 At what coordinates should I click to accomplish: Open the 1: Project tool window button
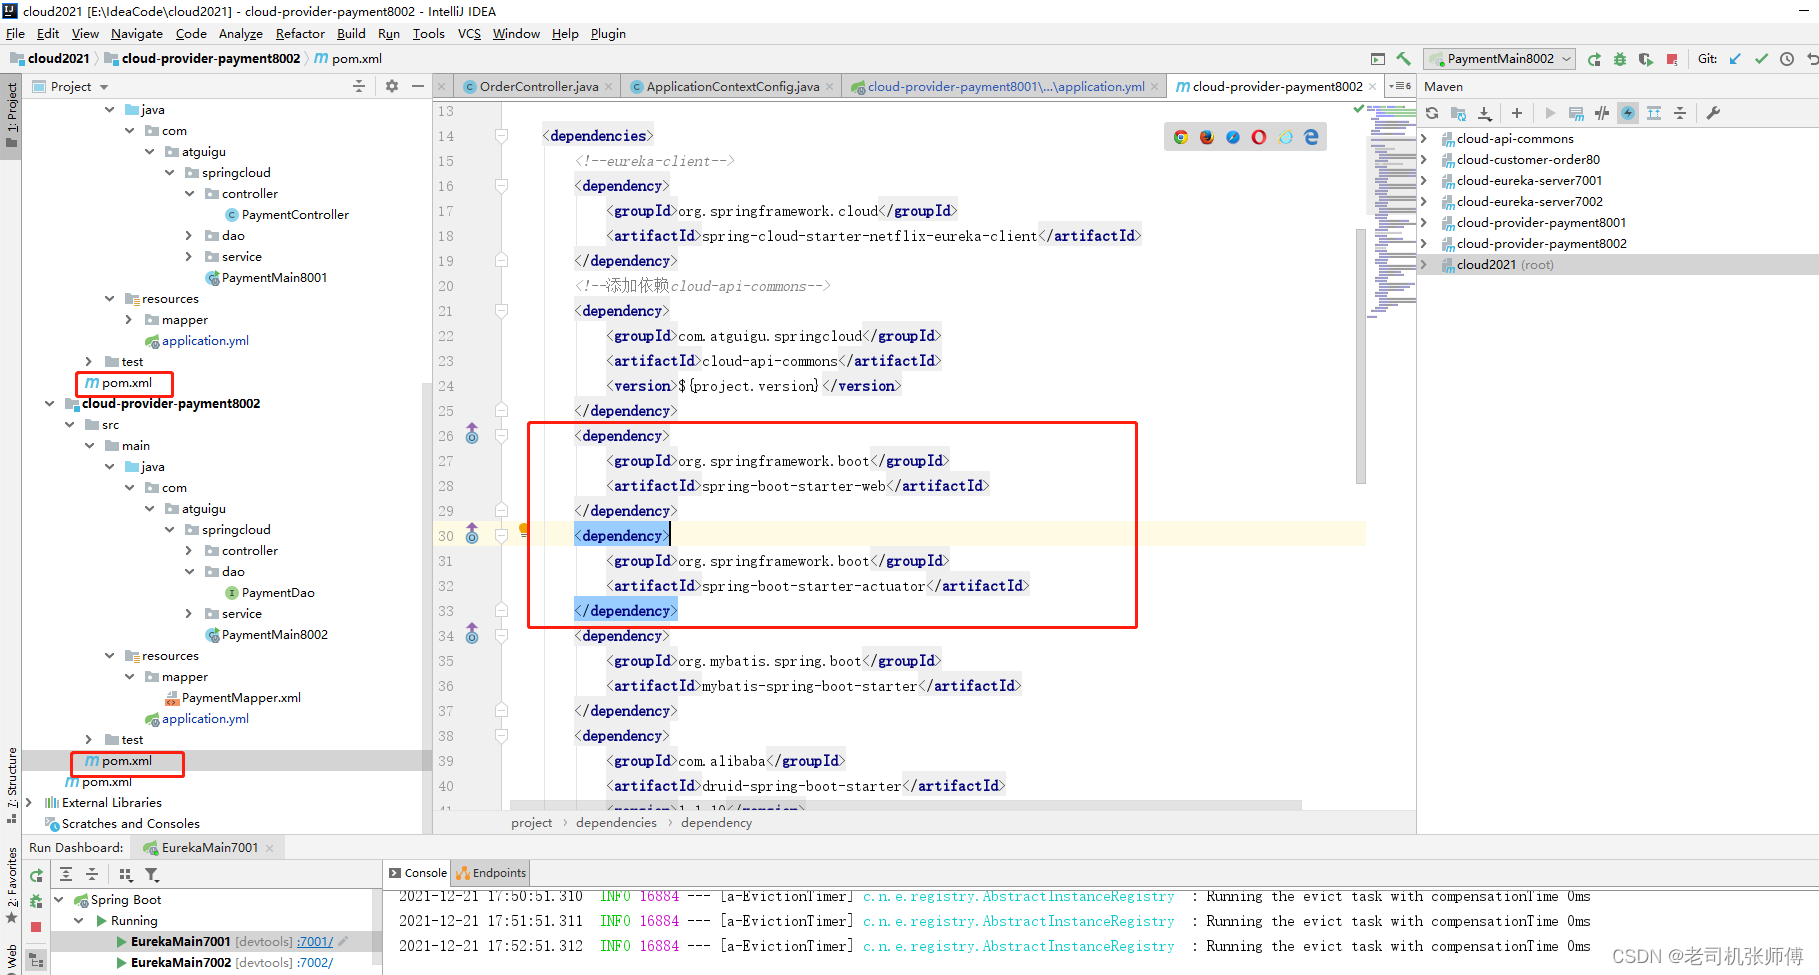click(11, 115)
